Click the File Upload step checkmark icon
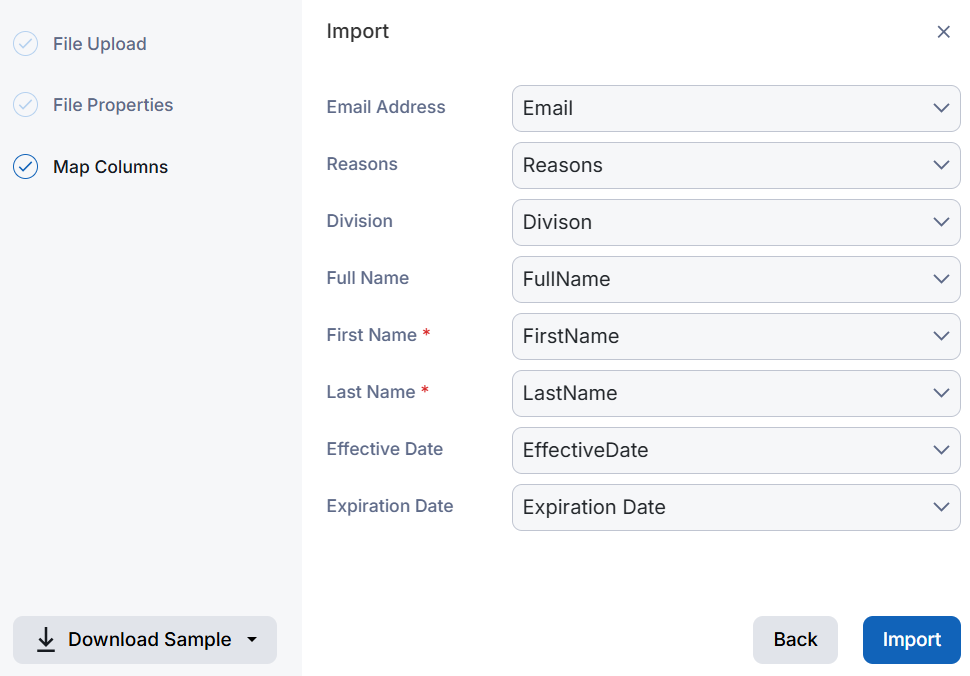Viewport: 970px width, 676px height. point(25,44)
